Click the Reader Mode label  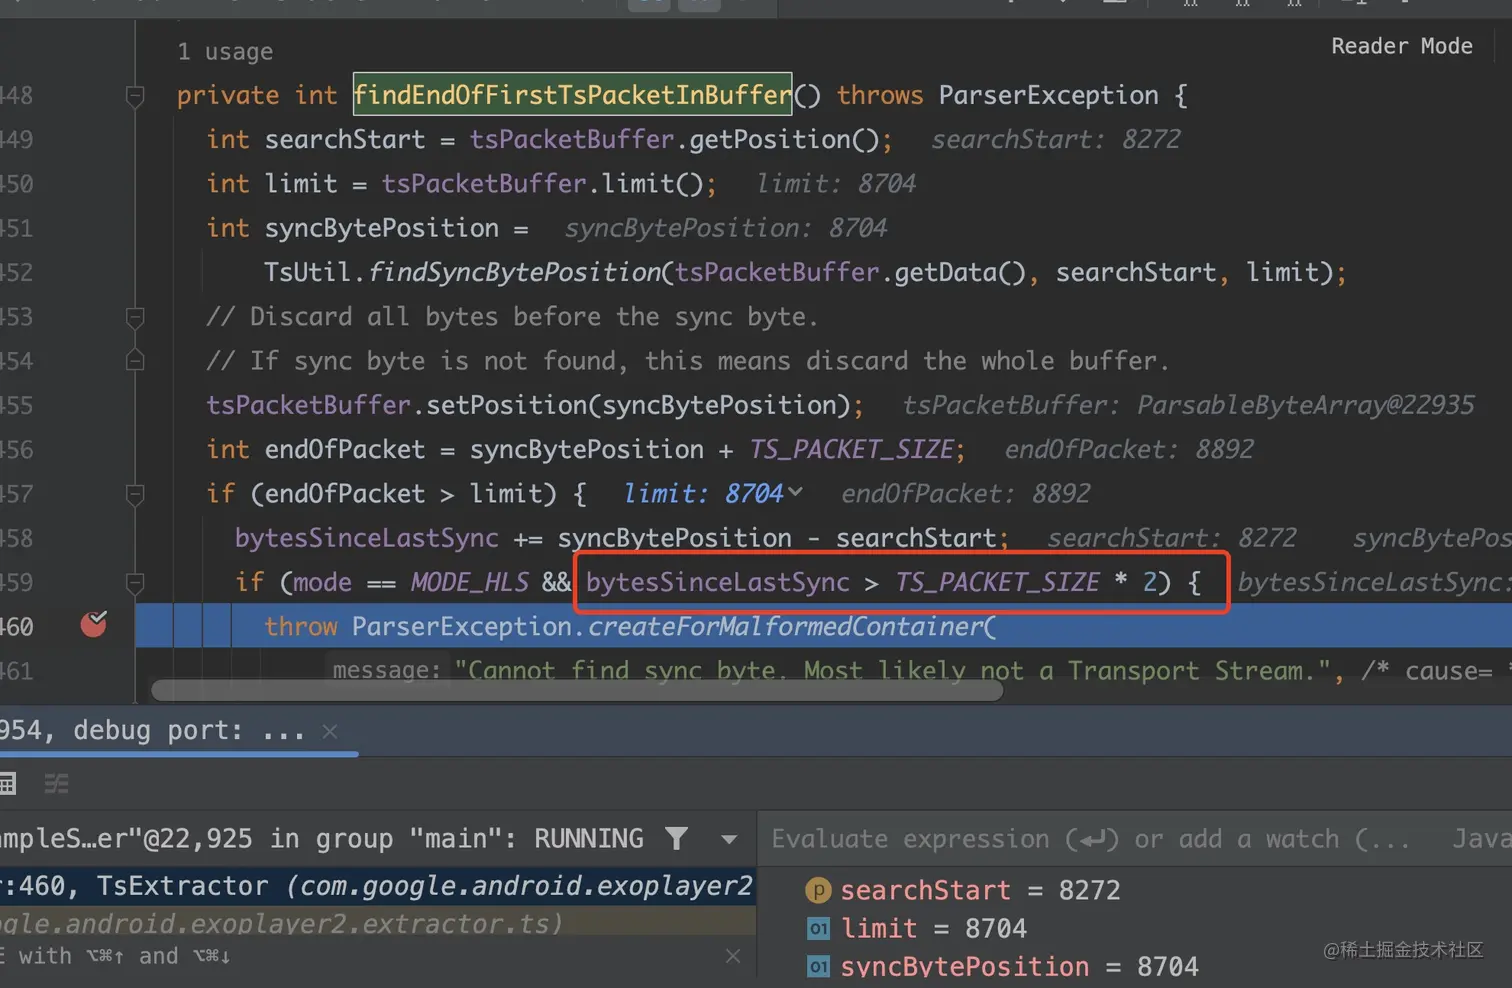pos(1401,46)
